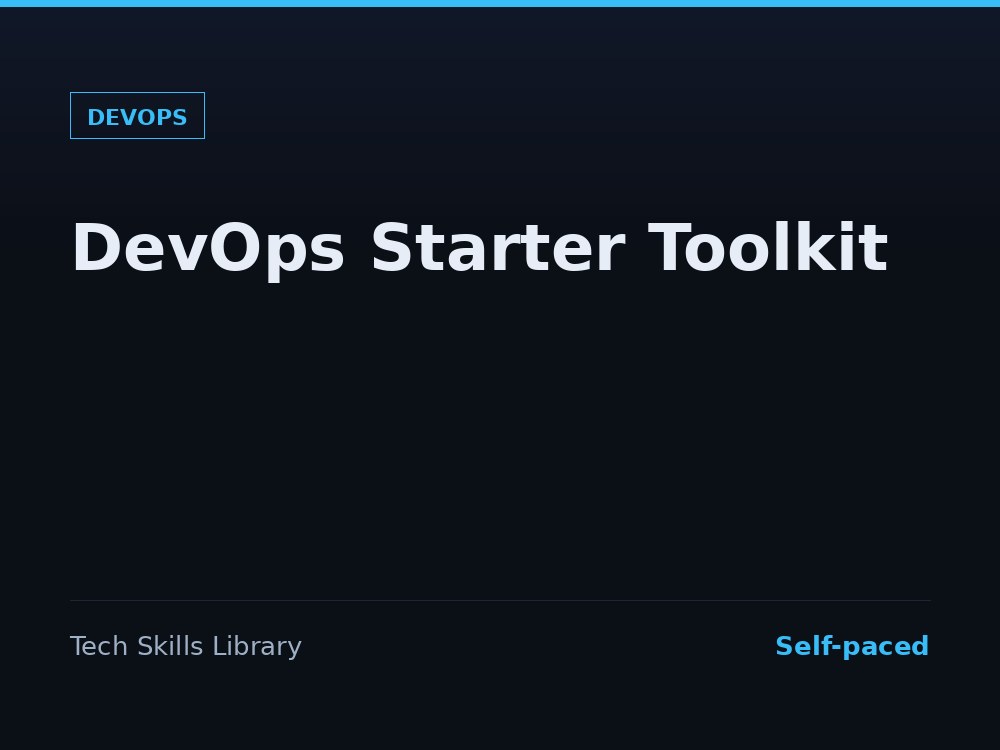Click the Self-paced label

(x=852, y=647)
